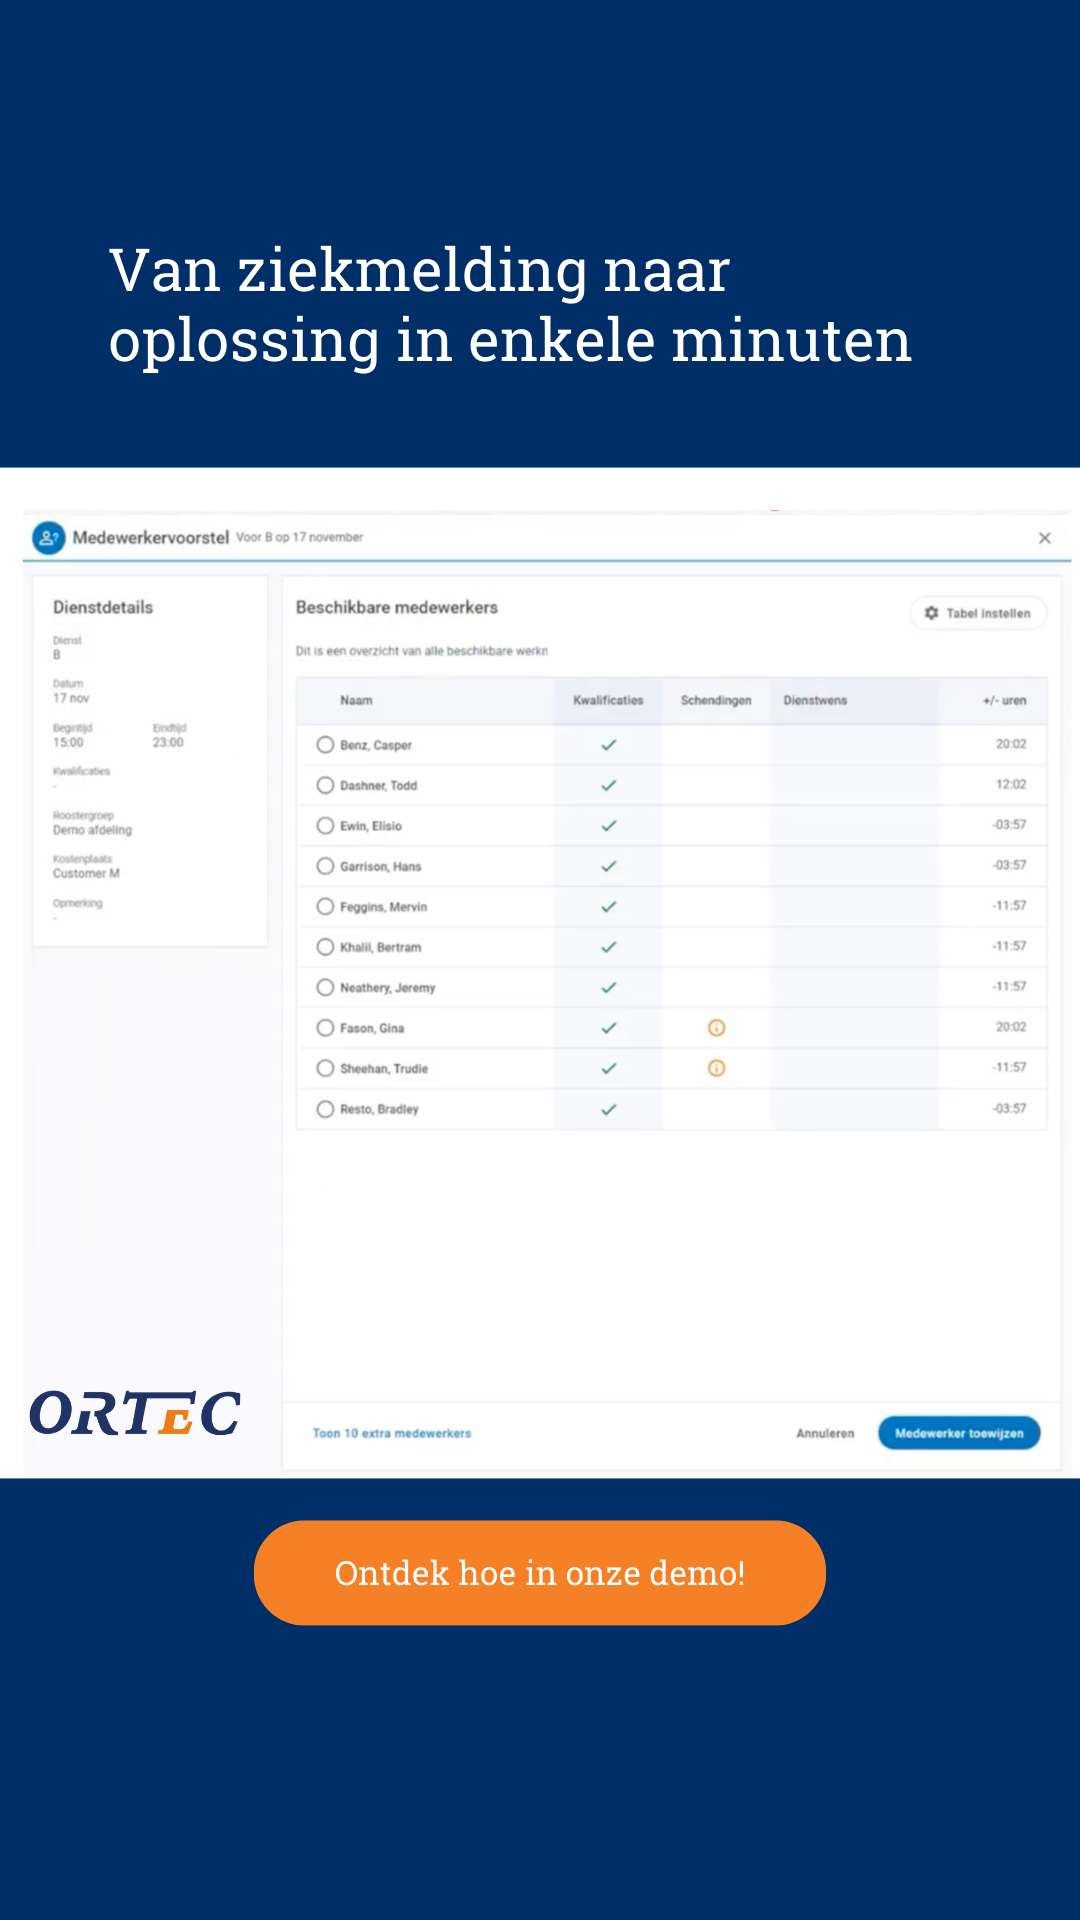Click the Medewerkervoorstel user icon
The width and height of the screenshot is (1080, 1920).
click(x=49, y=538)
